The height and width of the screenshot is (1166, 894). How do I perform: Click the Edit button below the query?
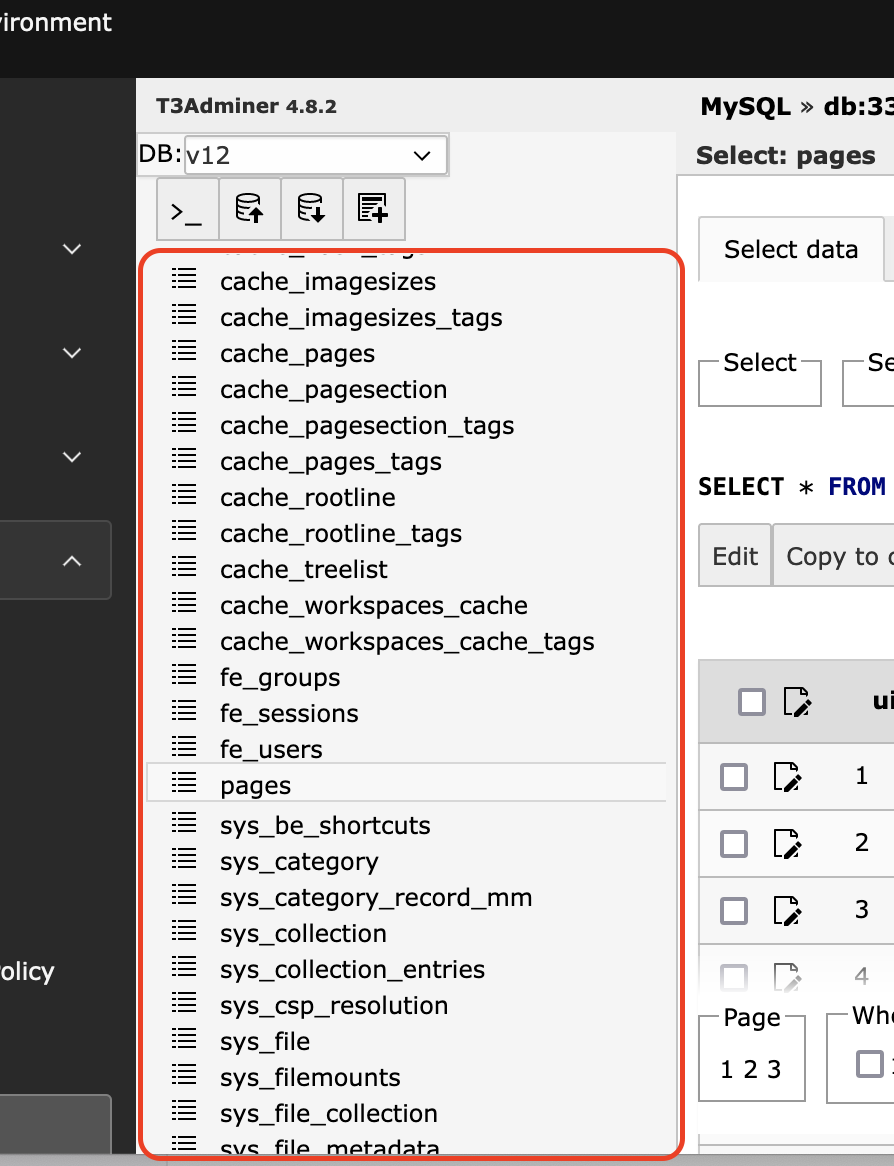point(735,556)
